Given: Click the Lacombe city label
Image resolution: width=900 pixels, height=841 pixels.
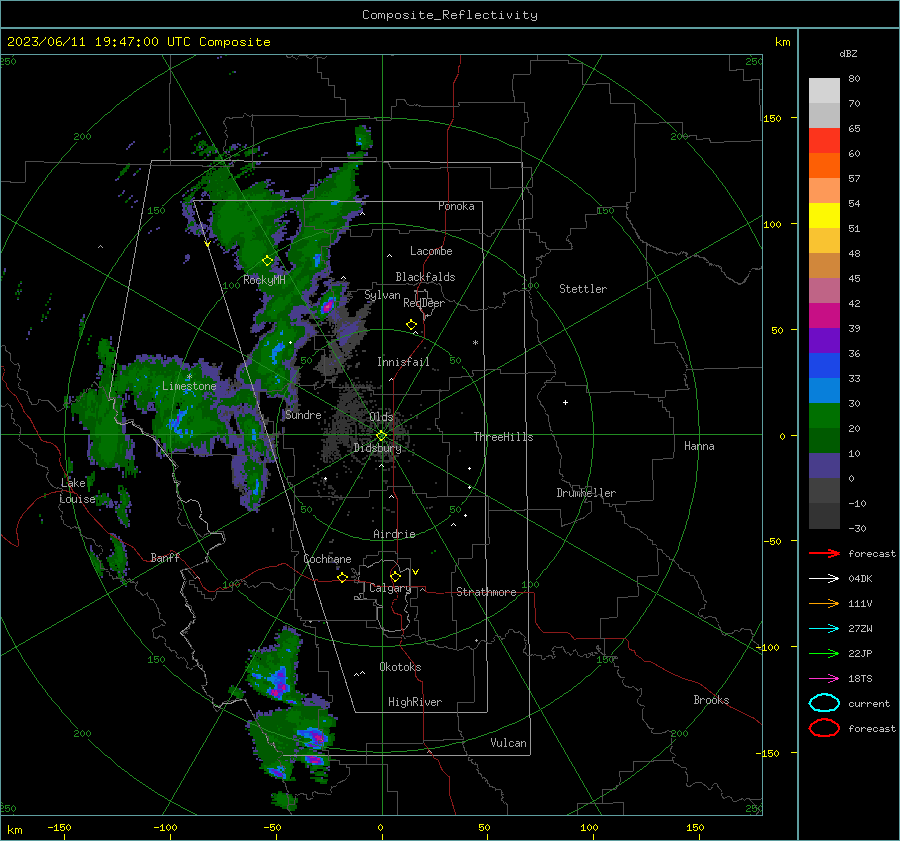Looking at the screenshot, I should 431,251.
